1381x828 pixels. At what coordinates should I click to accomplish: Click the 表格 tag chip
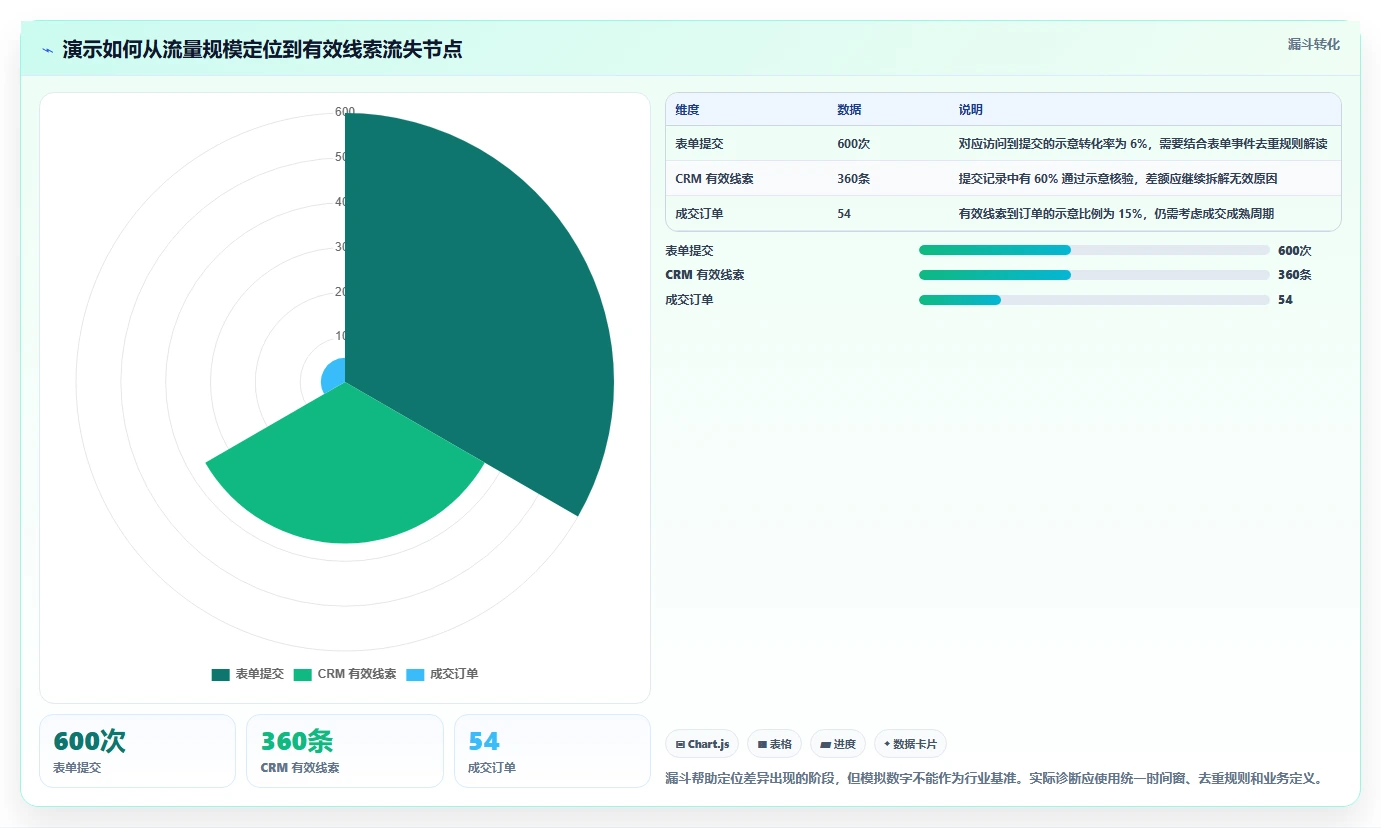click(774, 744)
